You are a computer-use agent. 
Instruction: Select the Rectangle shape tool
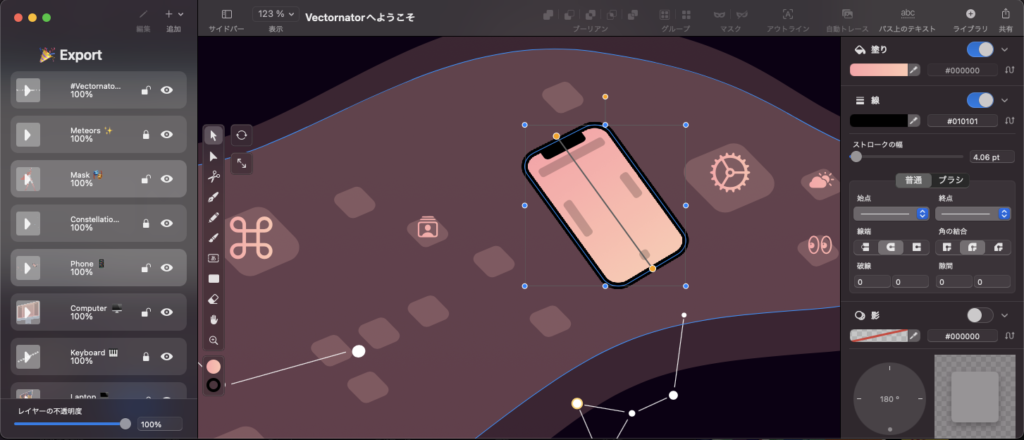tap(213, 278)
